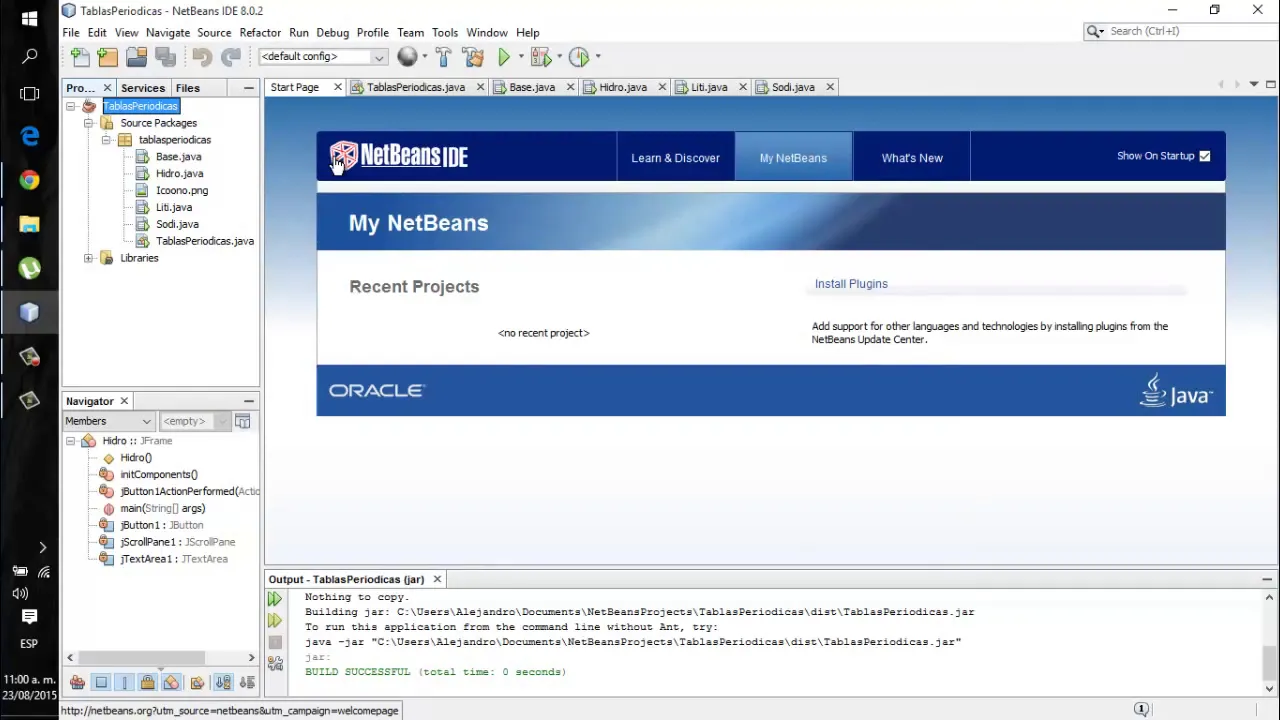Click the Save All toolbar icon
The height and width of the screenshot is (720, 1280).
click(165, 57)
